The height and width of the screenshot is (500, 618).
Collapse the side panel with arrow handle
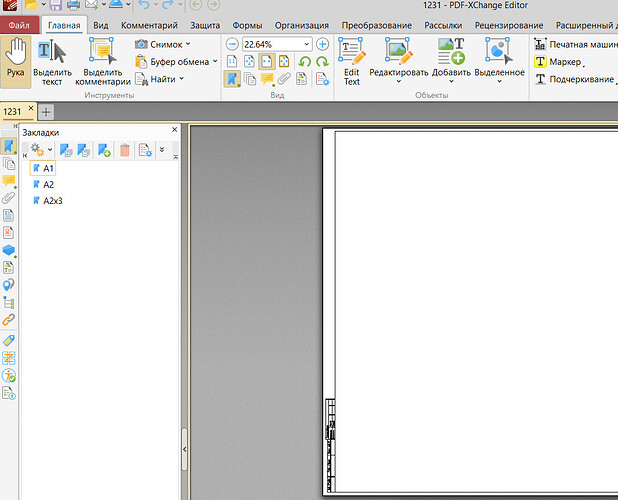click(x=184, y=449)
